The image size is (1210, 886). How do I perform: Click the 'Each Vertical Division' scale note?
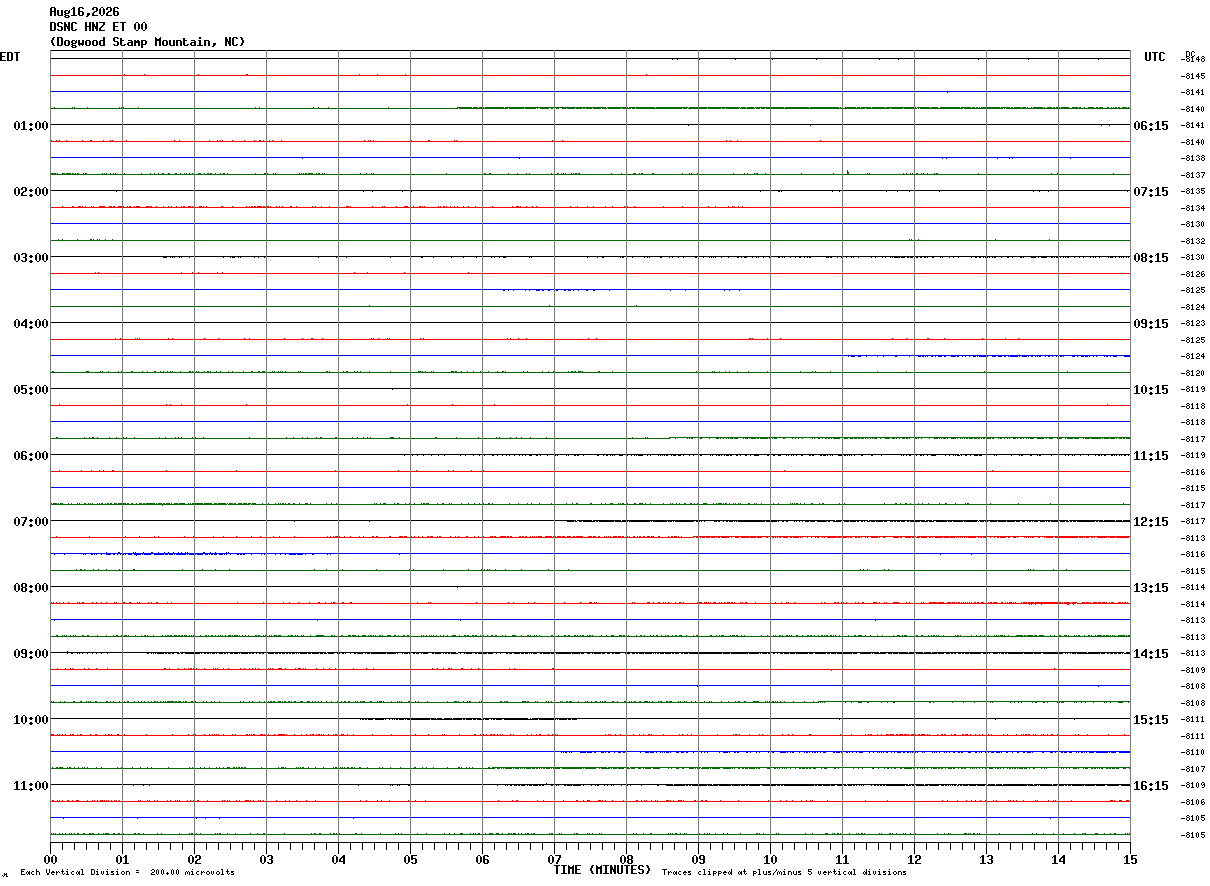[127, 873]
